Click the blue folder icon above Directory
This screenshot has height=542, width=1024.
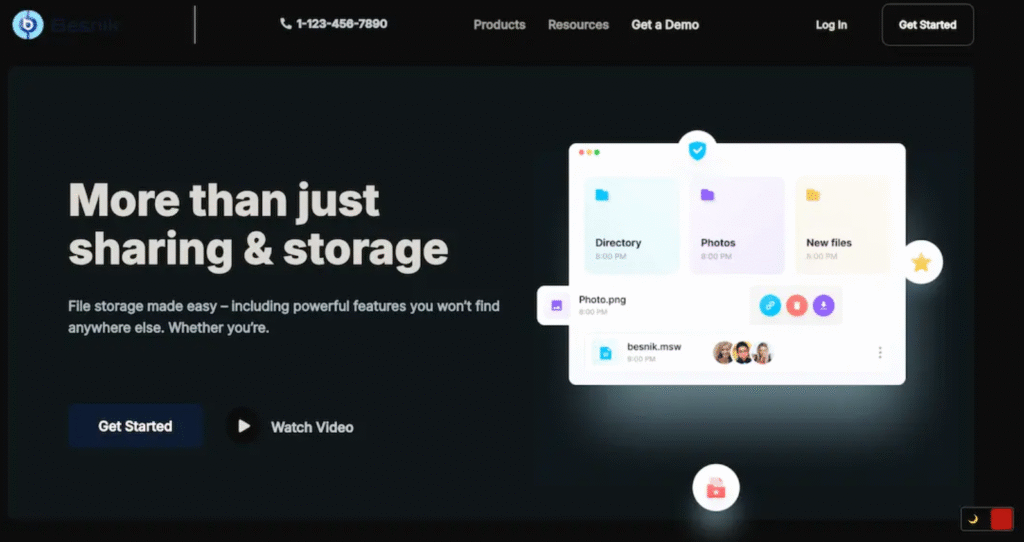(x=602, y=195)
